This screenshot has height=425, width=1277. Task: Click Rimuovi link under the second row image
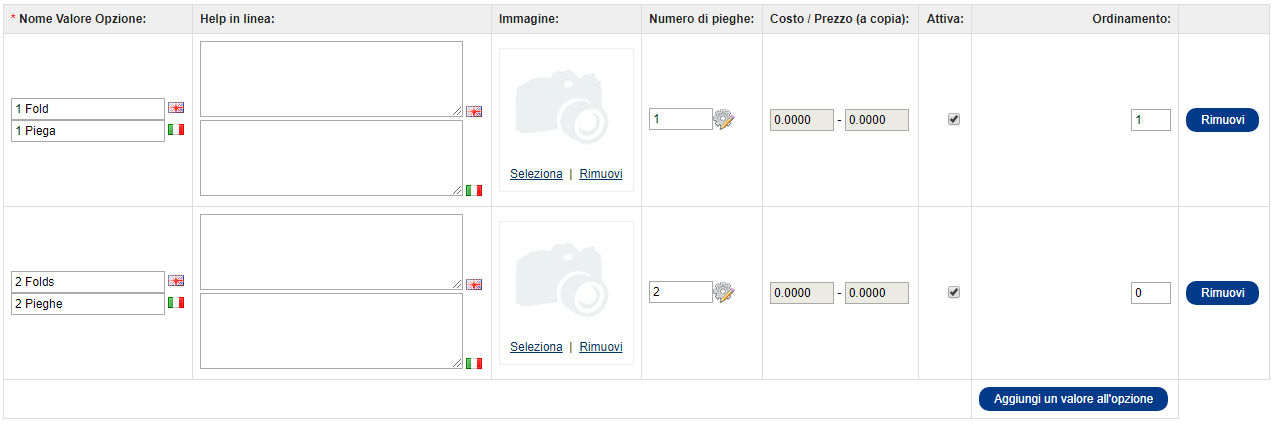click(601, 347)
